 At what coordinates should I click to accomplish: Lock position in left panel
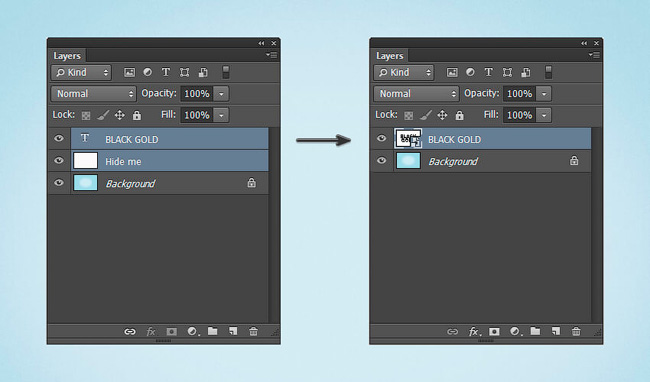(x=120, y=115)
